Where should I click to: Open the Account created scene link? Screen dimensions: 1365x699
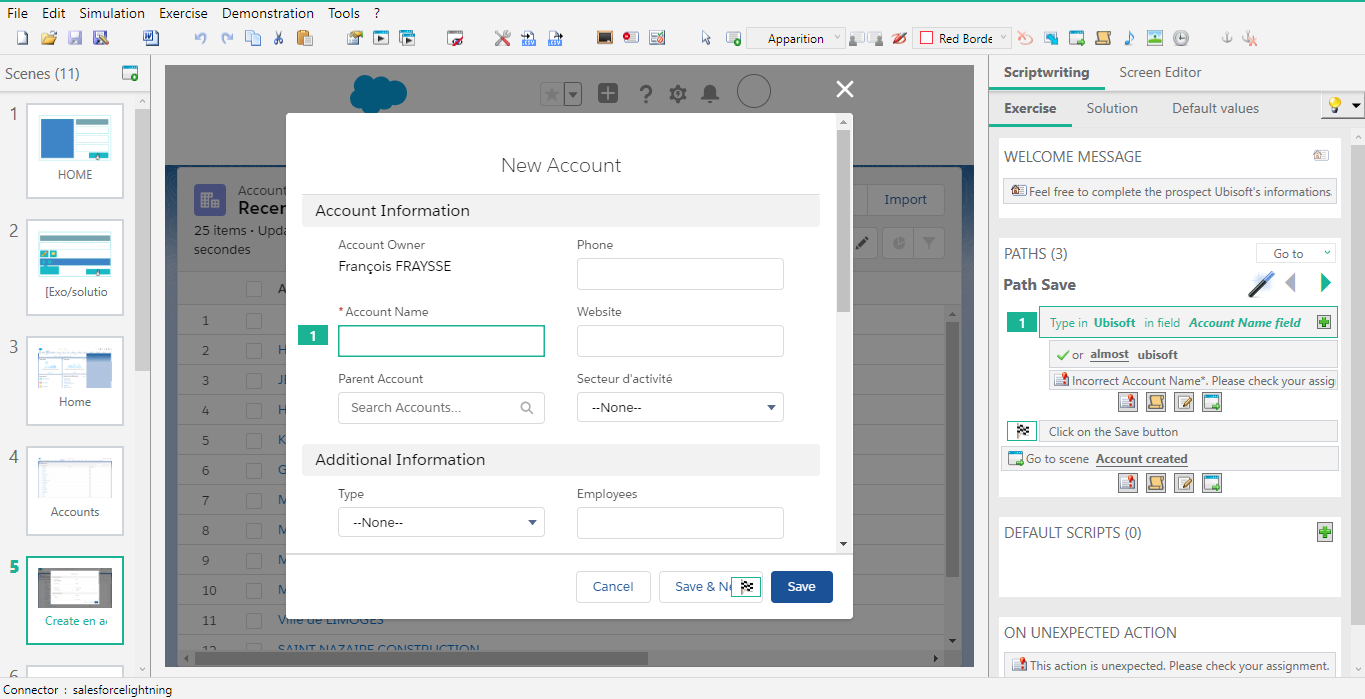point(1141,458)
